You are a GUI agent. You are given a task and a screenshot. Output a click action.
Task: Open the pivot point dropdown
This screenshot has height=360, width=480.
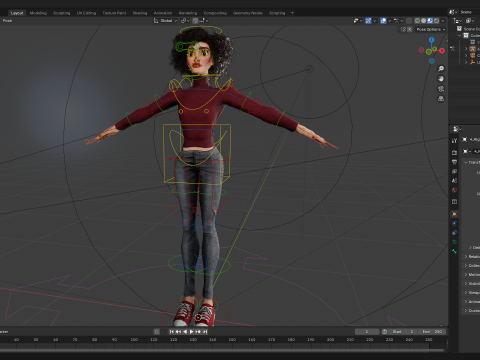click(x=185, y=21)
